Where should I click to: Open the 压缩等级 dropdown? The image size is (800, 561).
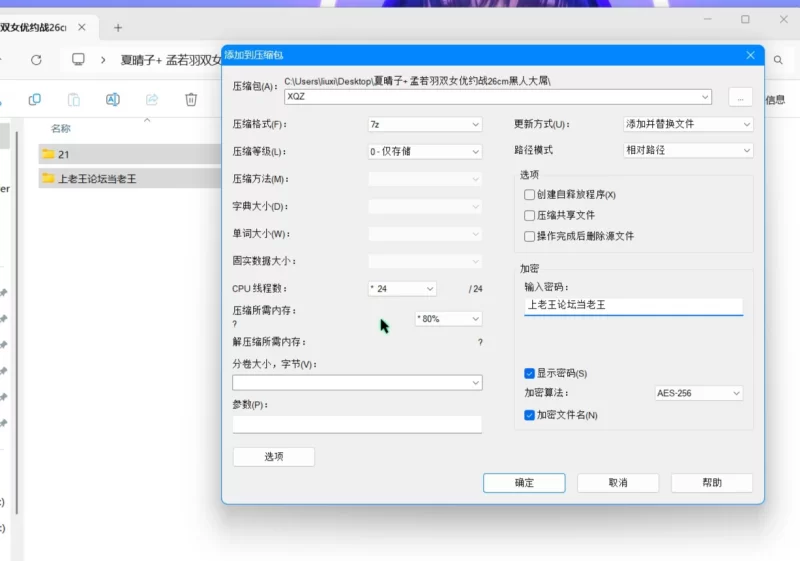424,151
